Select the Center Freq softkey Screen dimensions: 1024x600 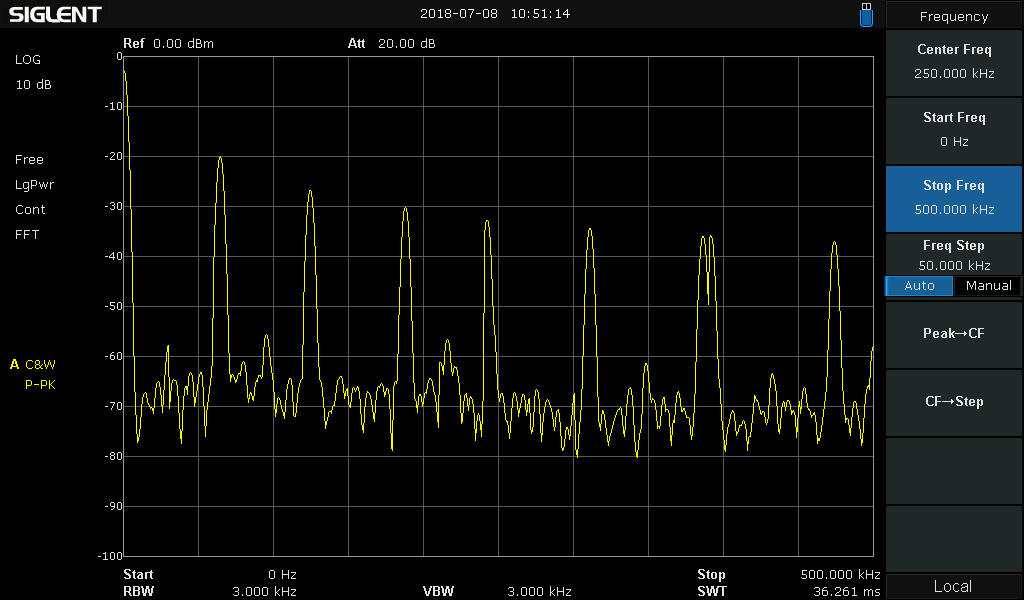pyautogui.click(x=954, y=61)
